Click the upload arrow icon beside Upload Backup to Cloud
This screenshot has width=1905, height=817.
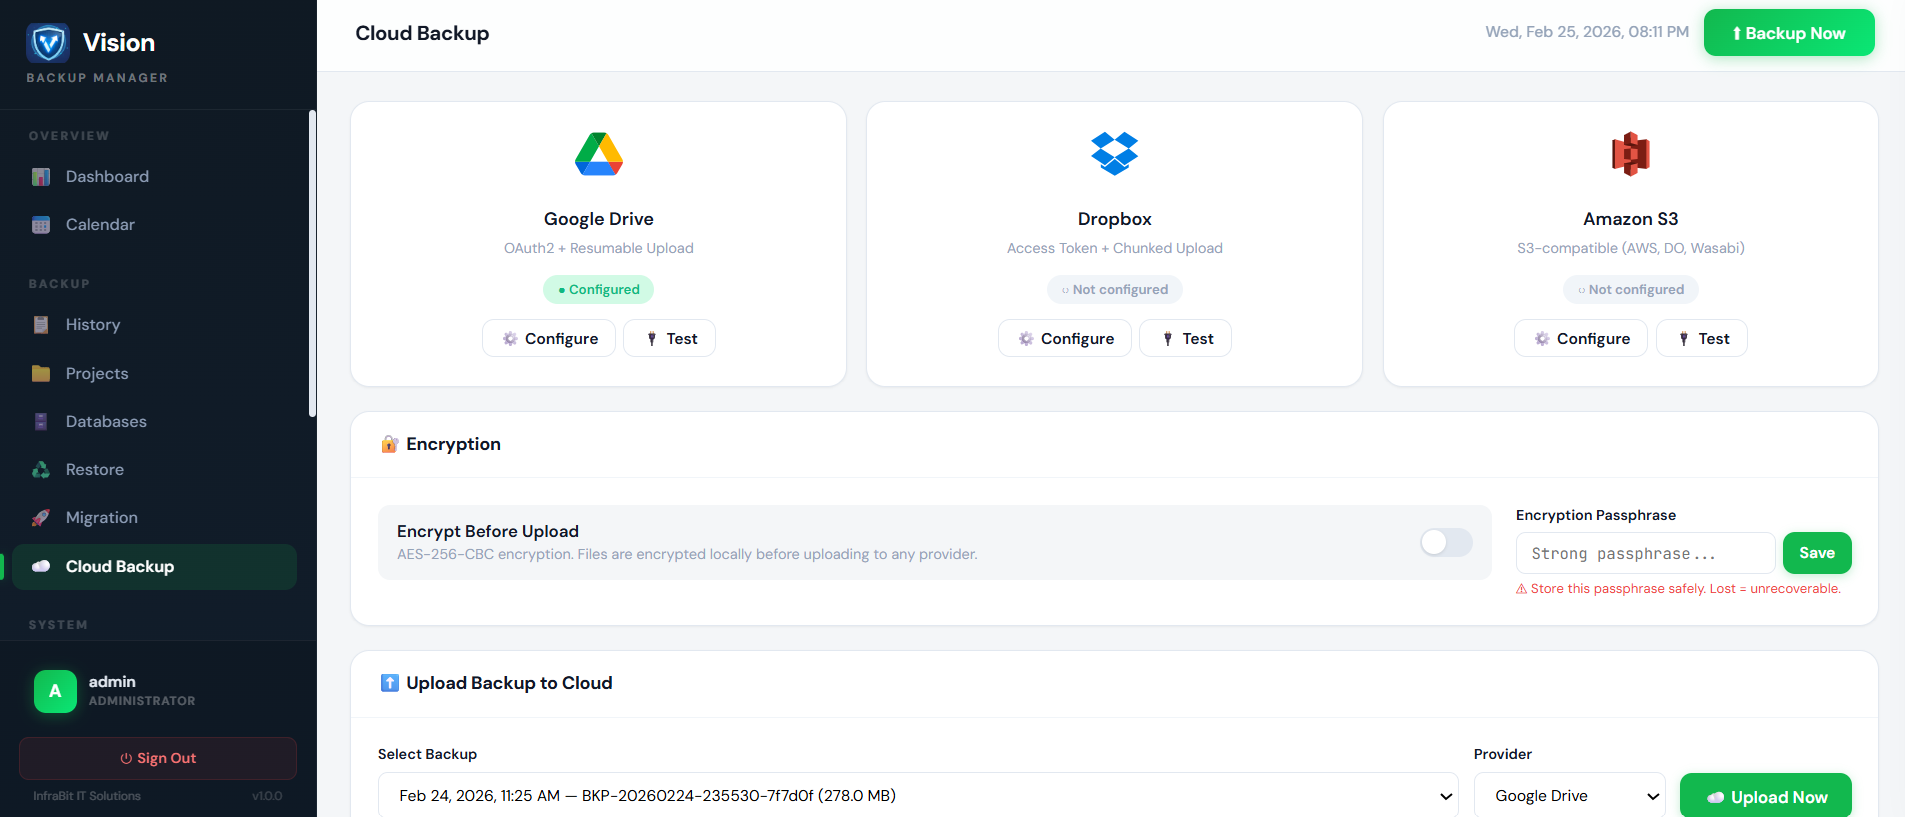point(390,683)
